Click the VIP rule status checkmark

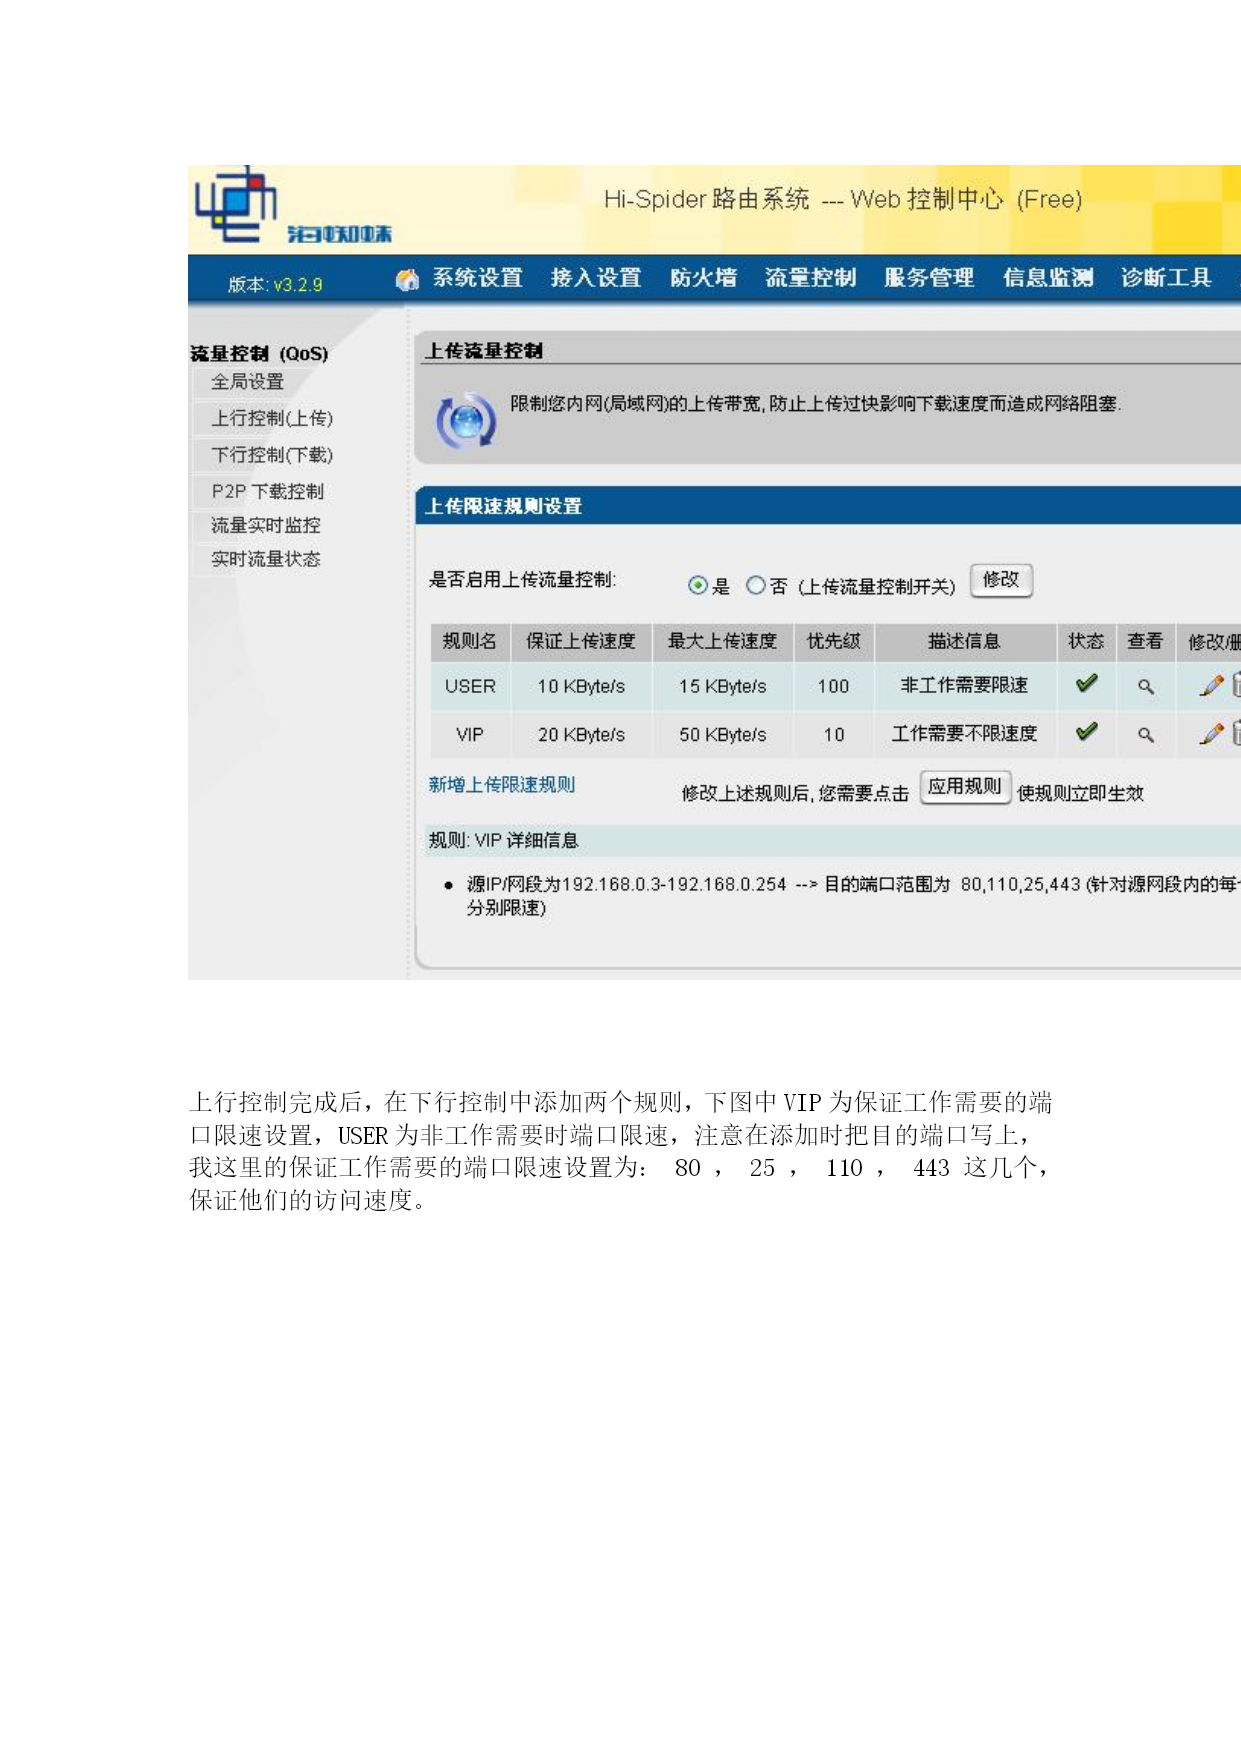click(x=1086, y=732)
